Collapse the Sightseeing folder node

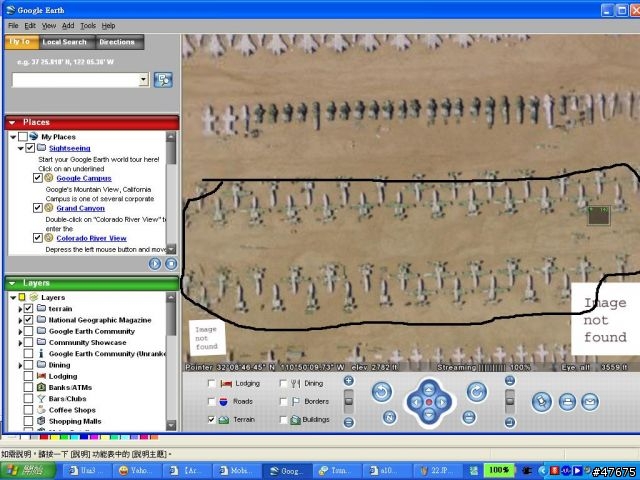click(x=20, y=148)
